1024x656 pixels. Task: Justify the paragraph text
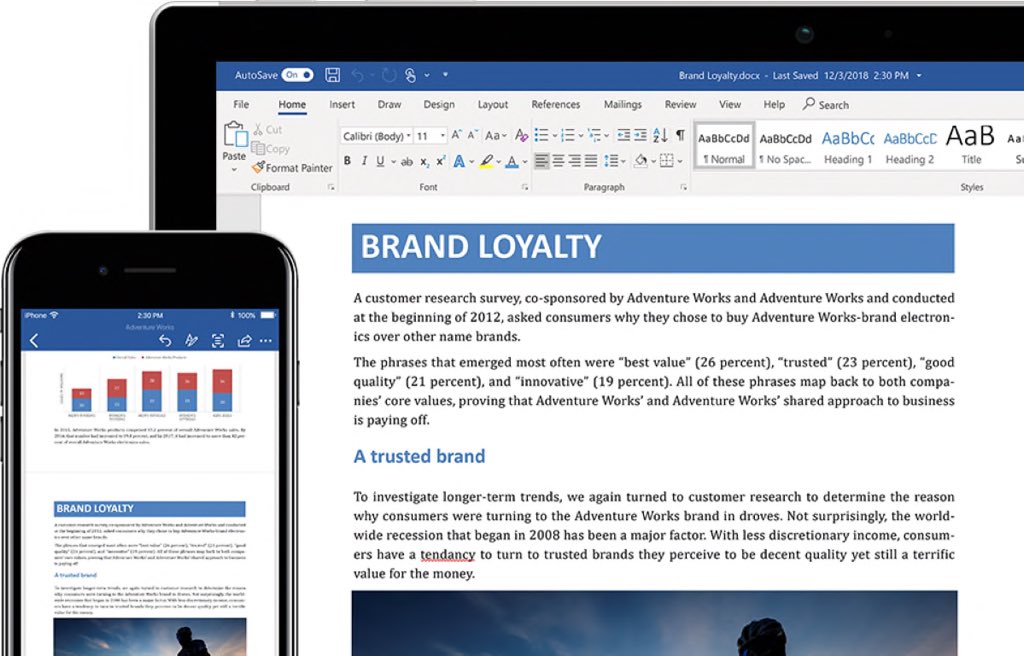tap(591, 161)
